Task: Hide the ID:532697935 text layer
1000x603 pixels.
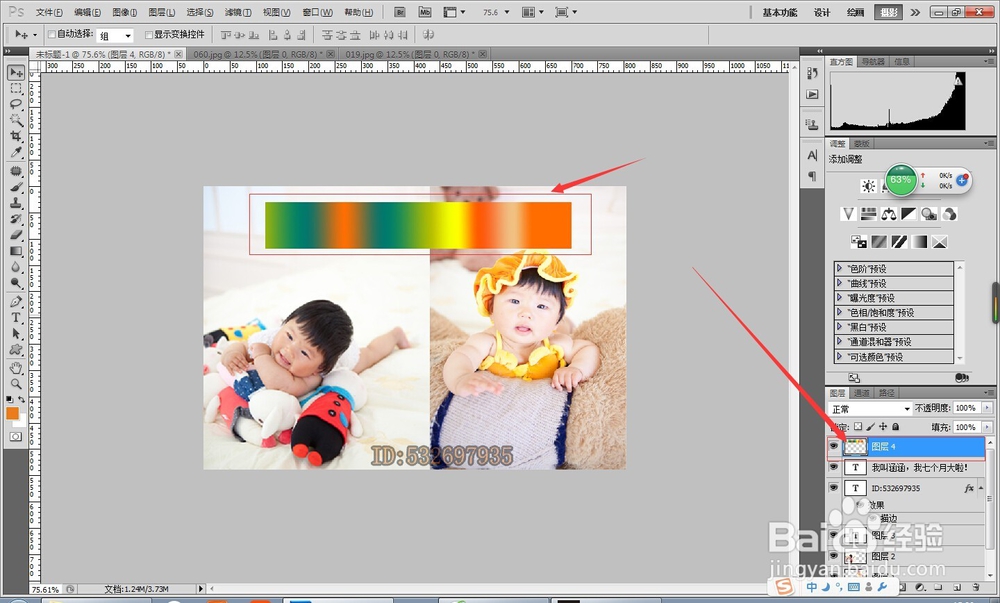Action: [x=834, y=488]
